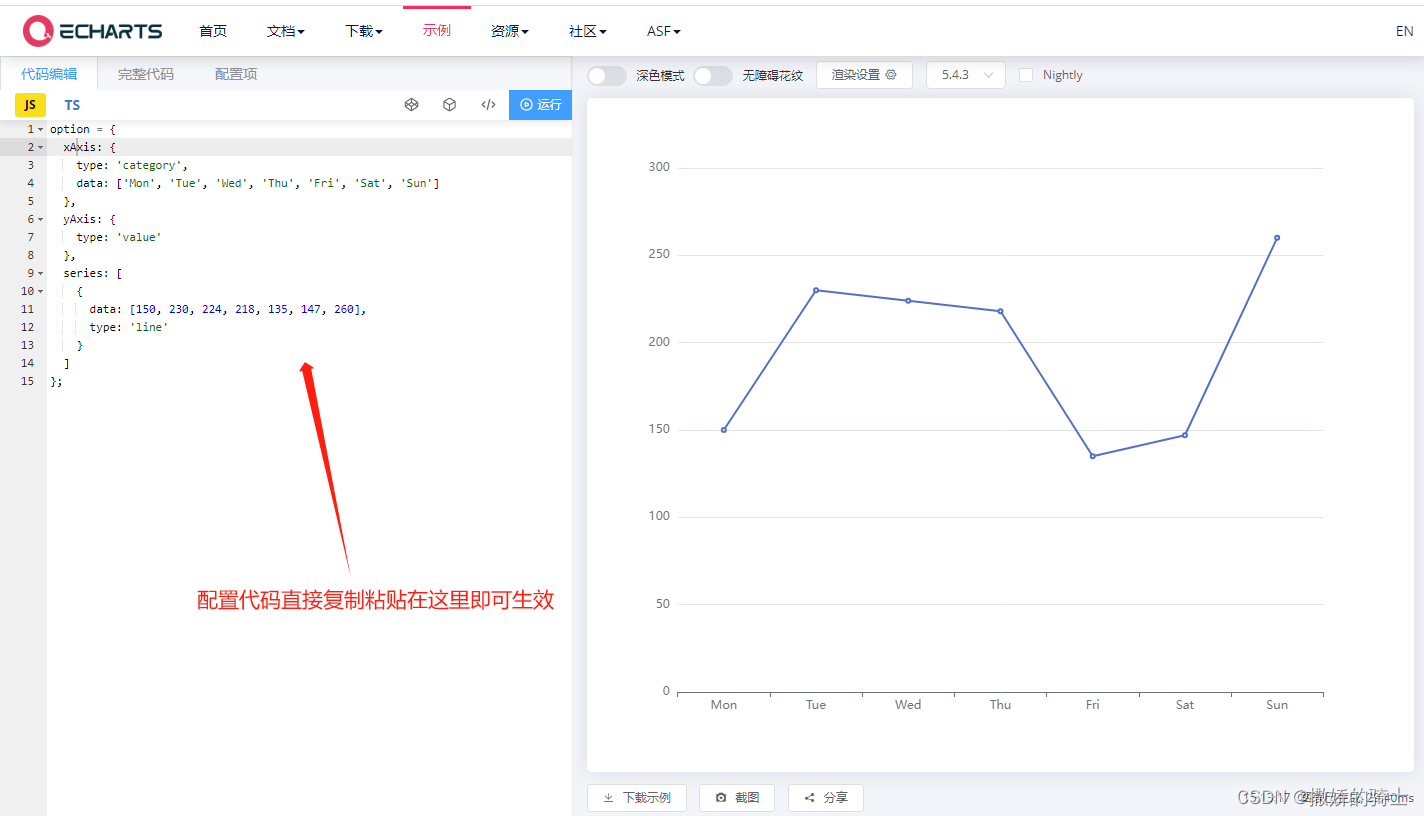1424x816 pixels.
Task: Check the Nightly version checkbox
Action: 1027,74
